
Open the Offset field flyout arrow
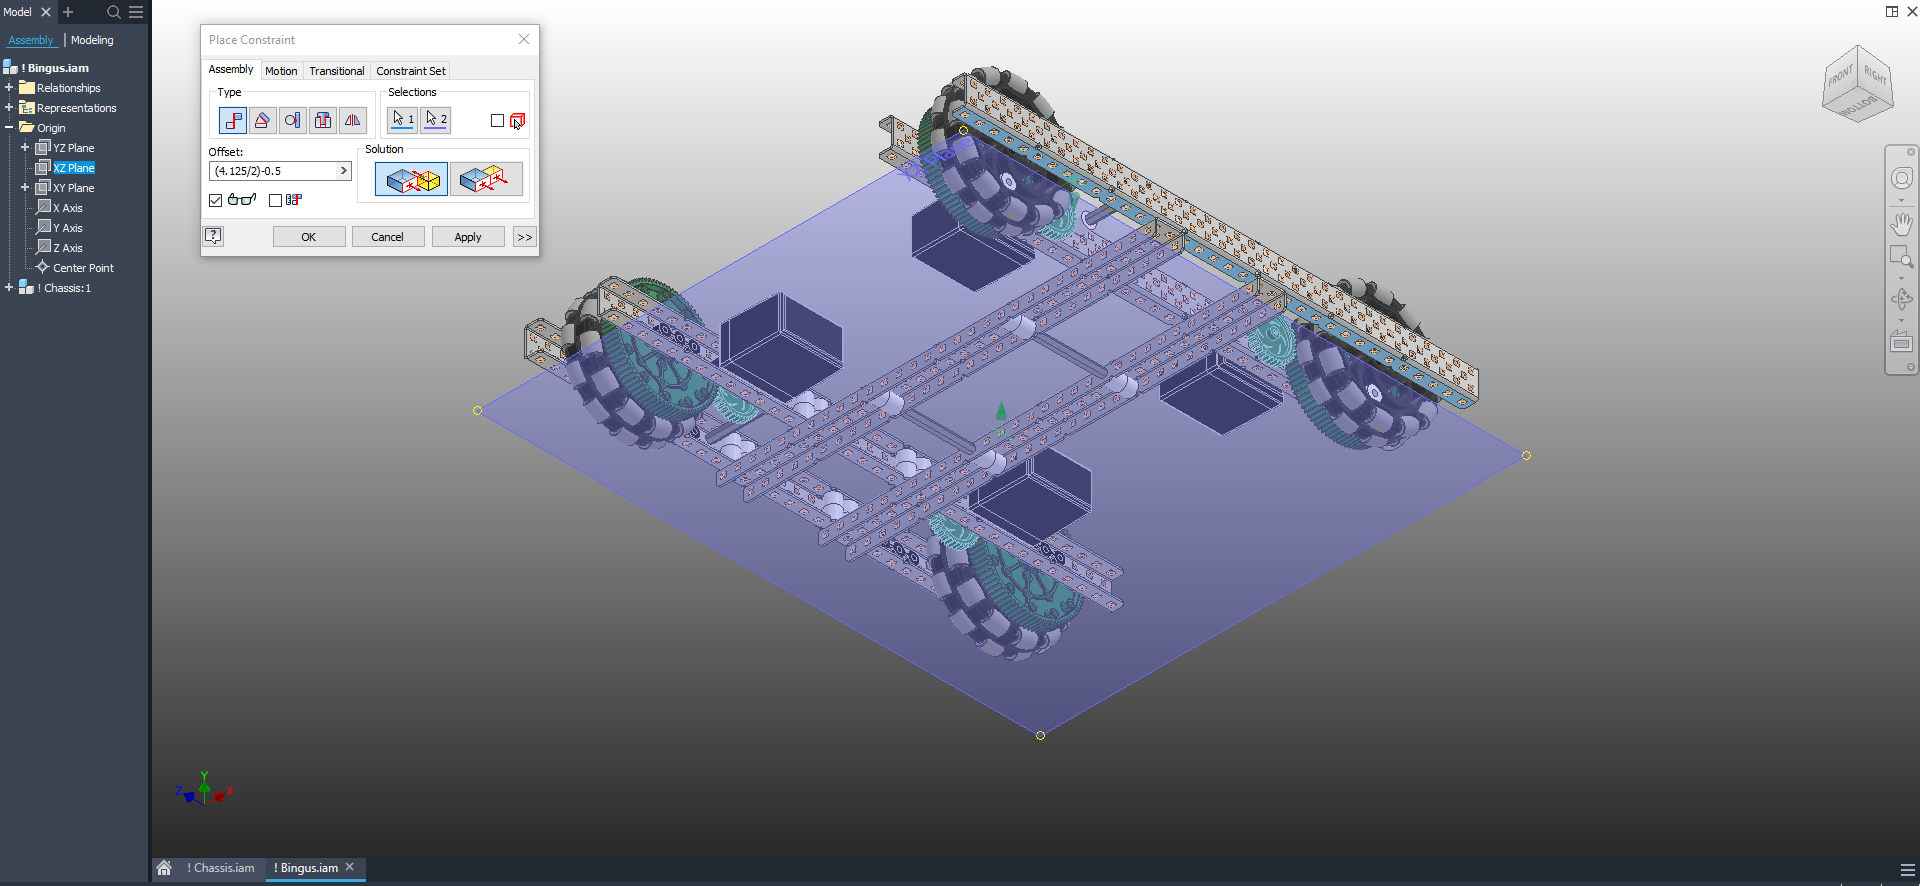343,171
